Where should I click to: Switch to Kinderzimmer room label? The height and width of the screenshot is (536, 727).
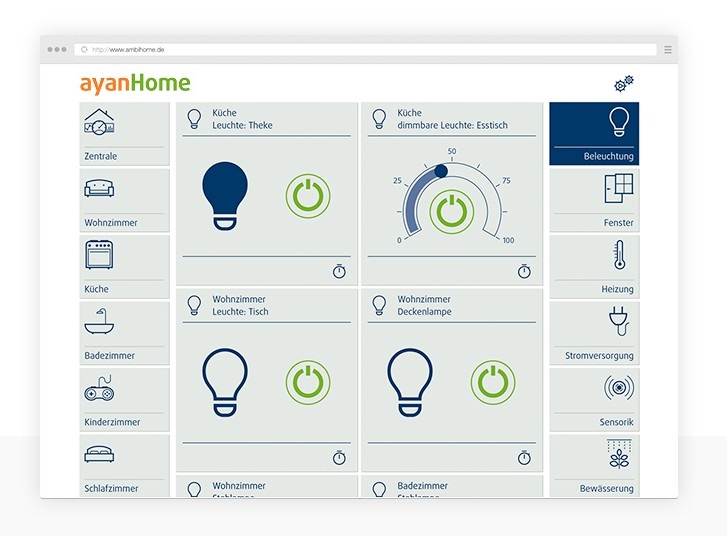click(x=112, y=422)
